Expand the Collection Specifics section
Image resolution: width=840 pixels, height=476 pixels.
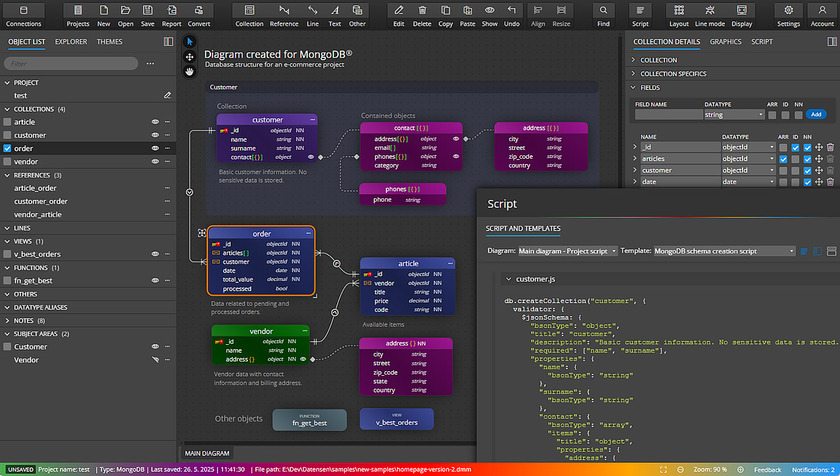pos(672,74)
